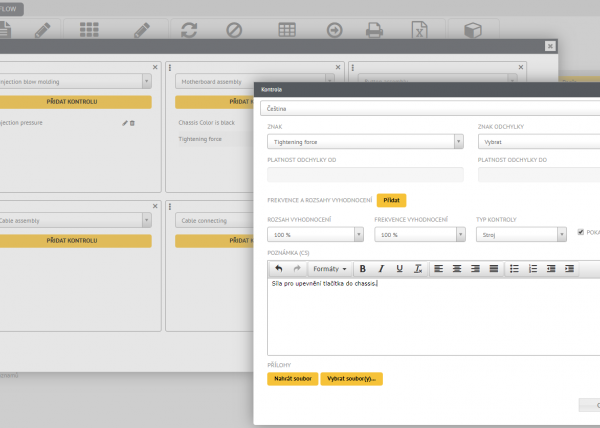Click Cable connecting operation field

pyautogui.click(x=214, y=221)
